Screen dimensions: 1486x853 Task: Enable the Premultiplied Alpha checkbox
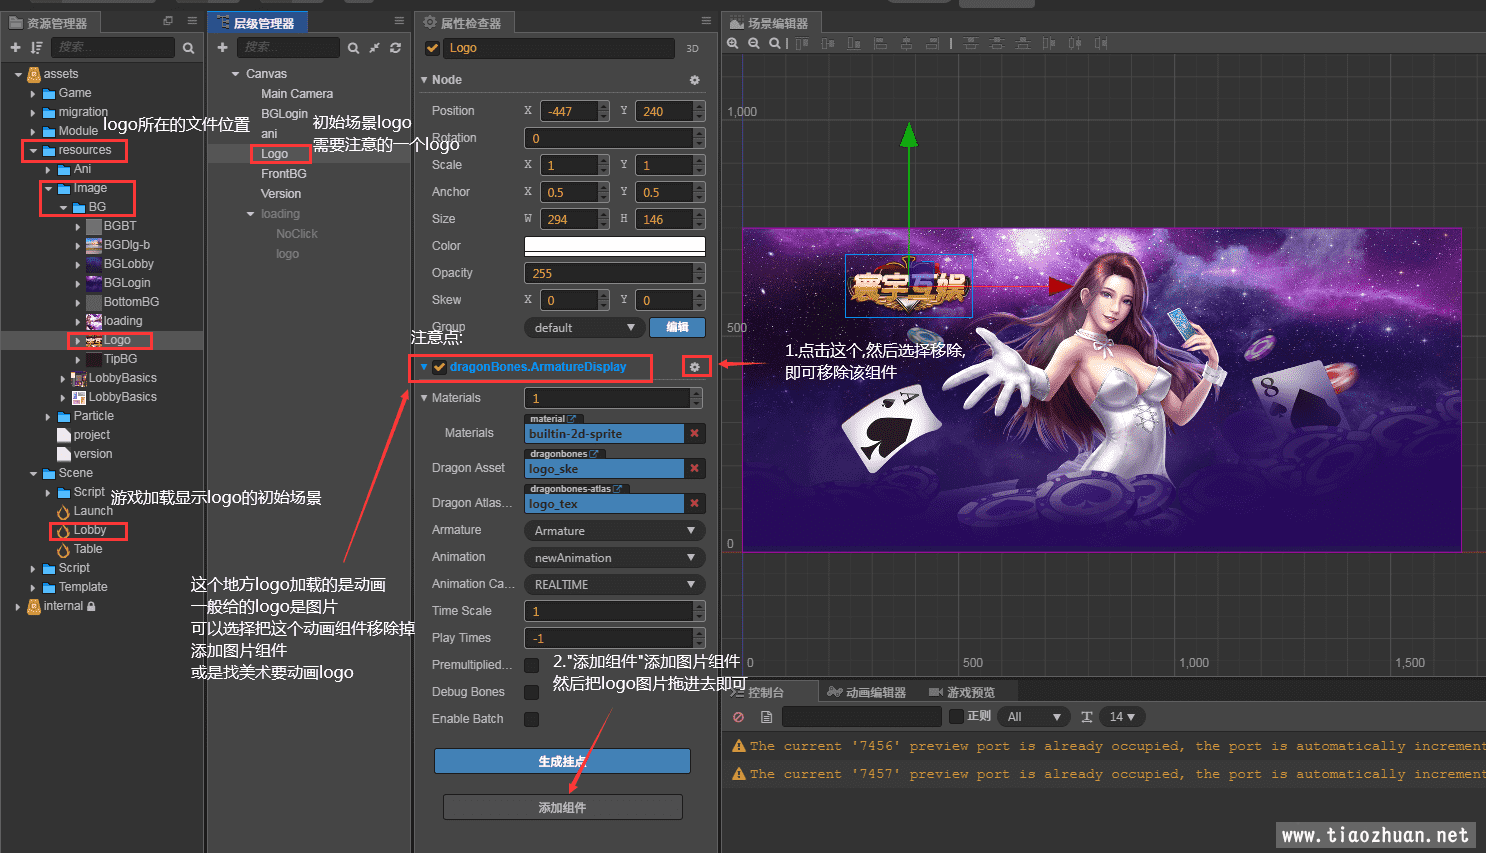coord(531,665)
